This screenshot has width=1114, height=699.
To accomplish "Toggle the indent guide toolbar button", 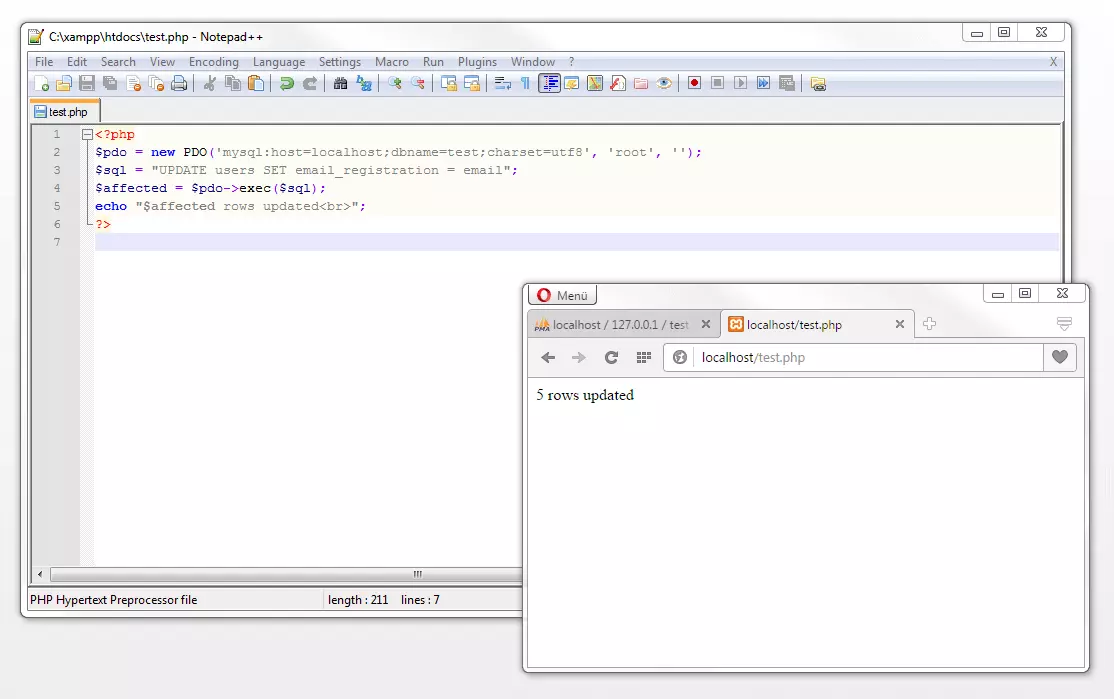I will point(549,84).
